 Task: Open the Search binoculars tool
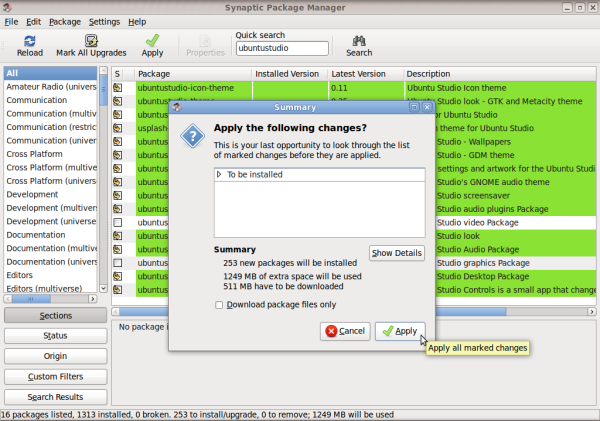[359, 41]
